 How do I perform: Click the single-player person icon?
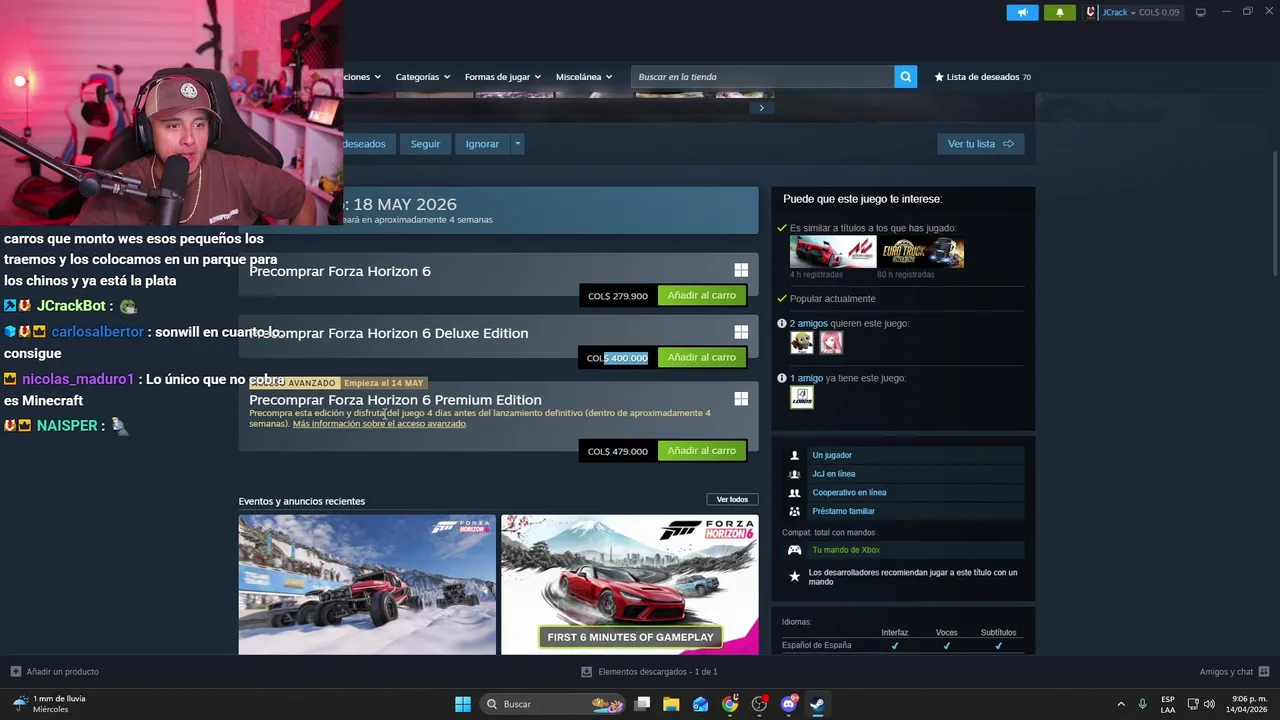pyautogui.click(x=794, y=455)
